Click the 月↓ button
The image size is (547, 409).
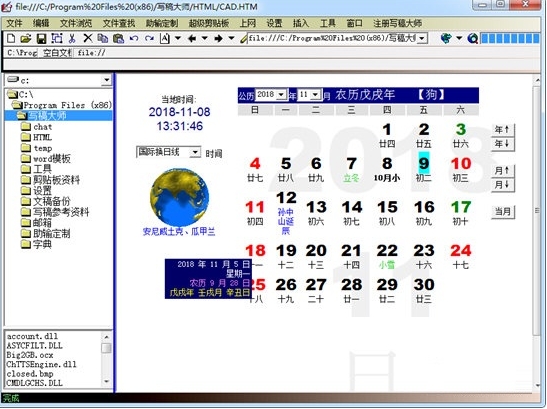click(x=502, y=185)
